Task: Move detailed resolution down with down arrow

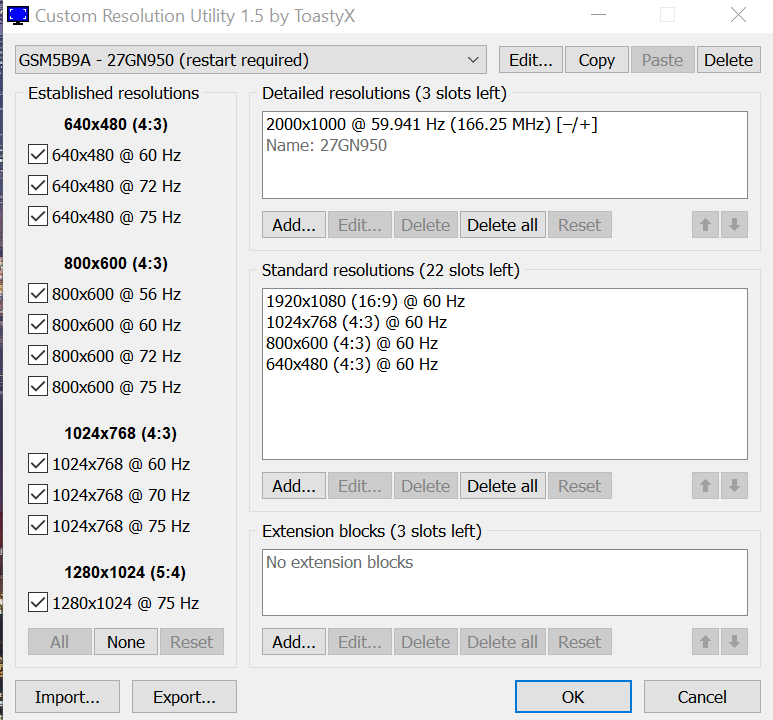Action: 734,225
